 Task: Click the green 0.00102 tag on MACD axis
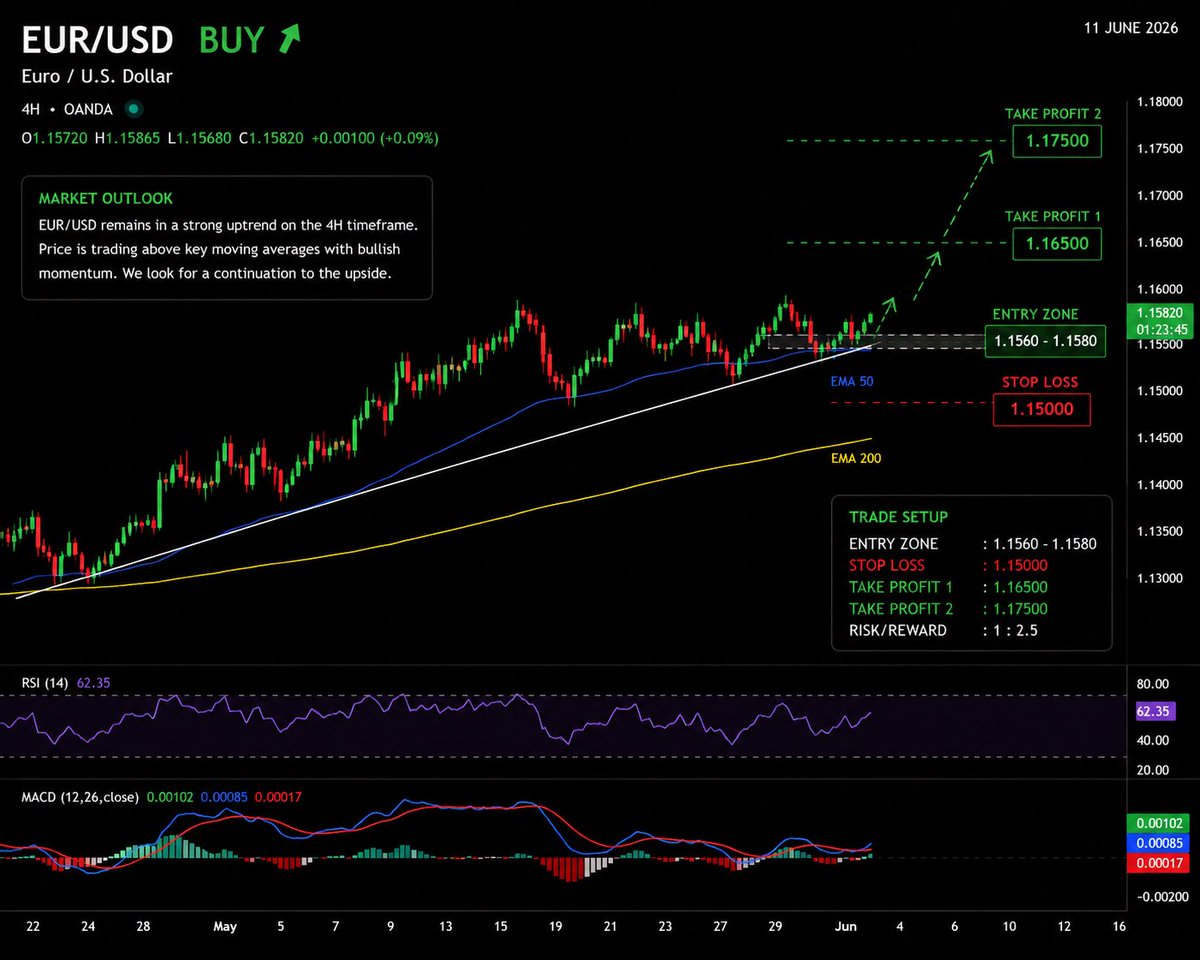pos(1158,824)
